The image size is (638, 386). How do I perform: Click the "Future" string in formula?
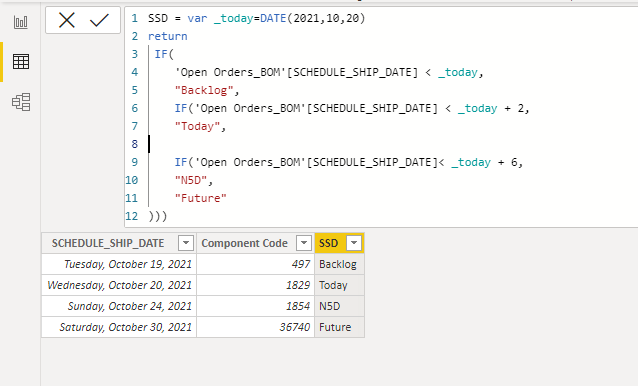point(200,198)
